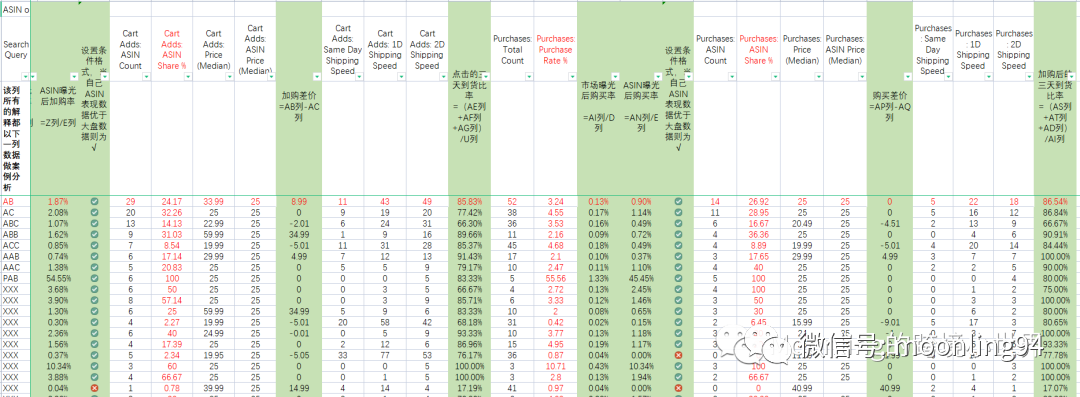Open the Purchases: Total Count filter arrow
The image size is (1080, 397).
pos(530,77)
